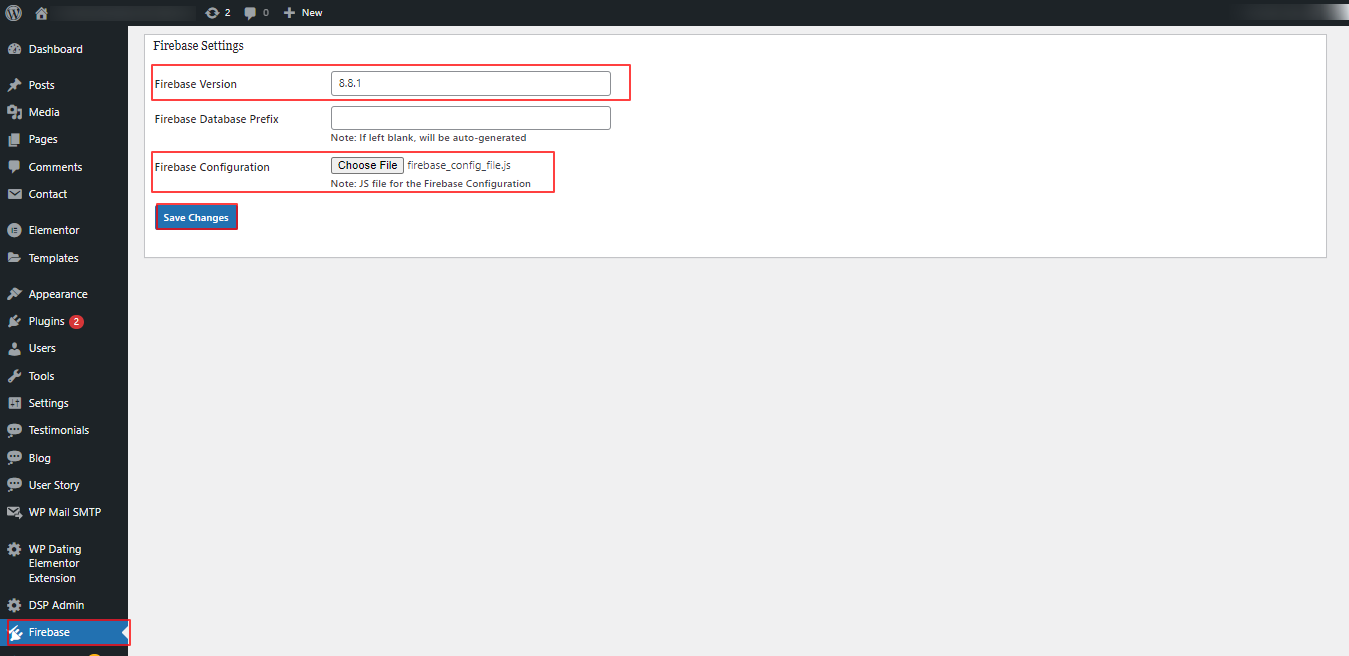
Task: Click the Blog speech bubble icon
Action: (14, 458)
